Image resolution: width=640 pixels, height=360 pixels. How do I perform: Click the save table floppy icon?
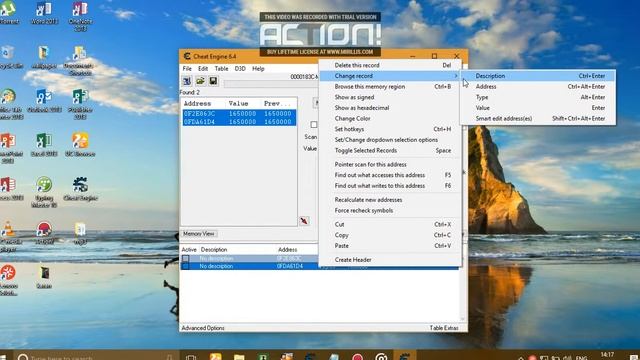click(x=213, y=81)
